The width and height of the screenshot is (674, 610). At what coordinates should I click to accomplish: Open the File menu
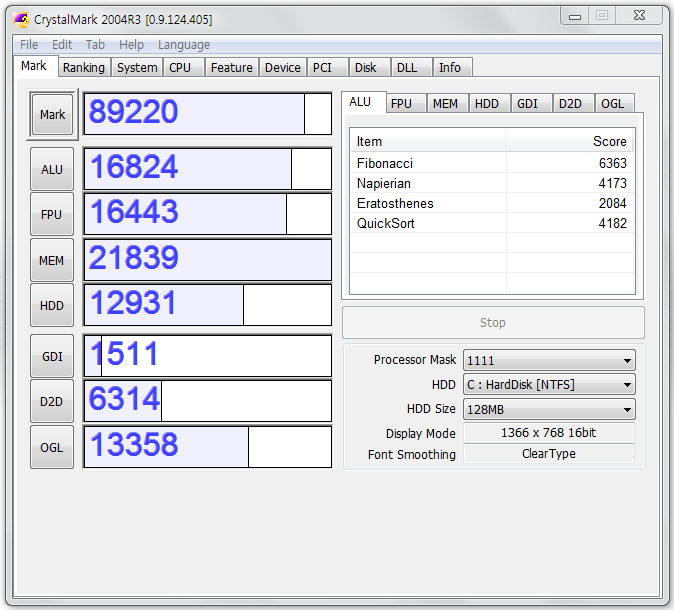(x=29, y=45)
